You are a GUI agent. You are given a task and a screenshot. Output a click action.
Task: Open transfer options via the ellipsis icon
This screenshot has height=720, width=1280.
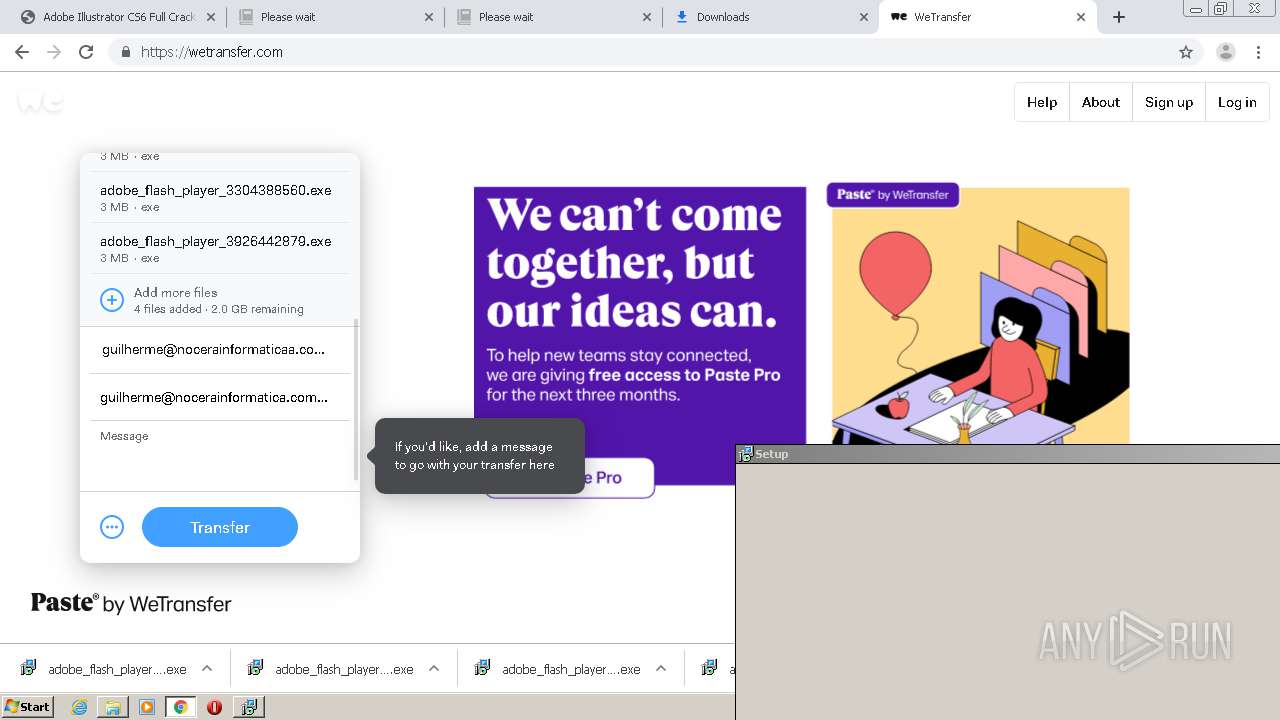(x=112, y=527)
